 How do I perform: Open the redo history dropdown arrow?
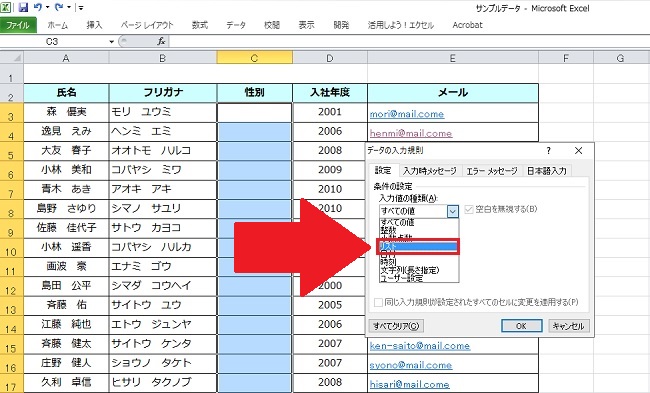(x=69, y=7)
